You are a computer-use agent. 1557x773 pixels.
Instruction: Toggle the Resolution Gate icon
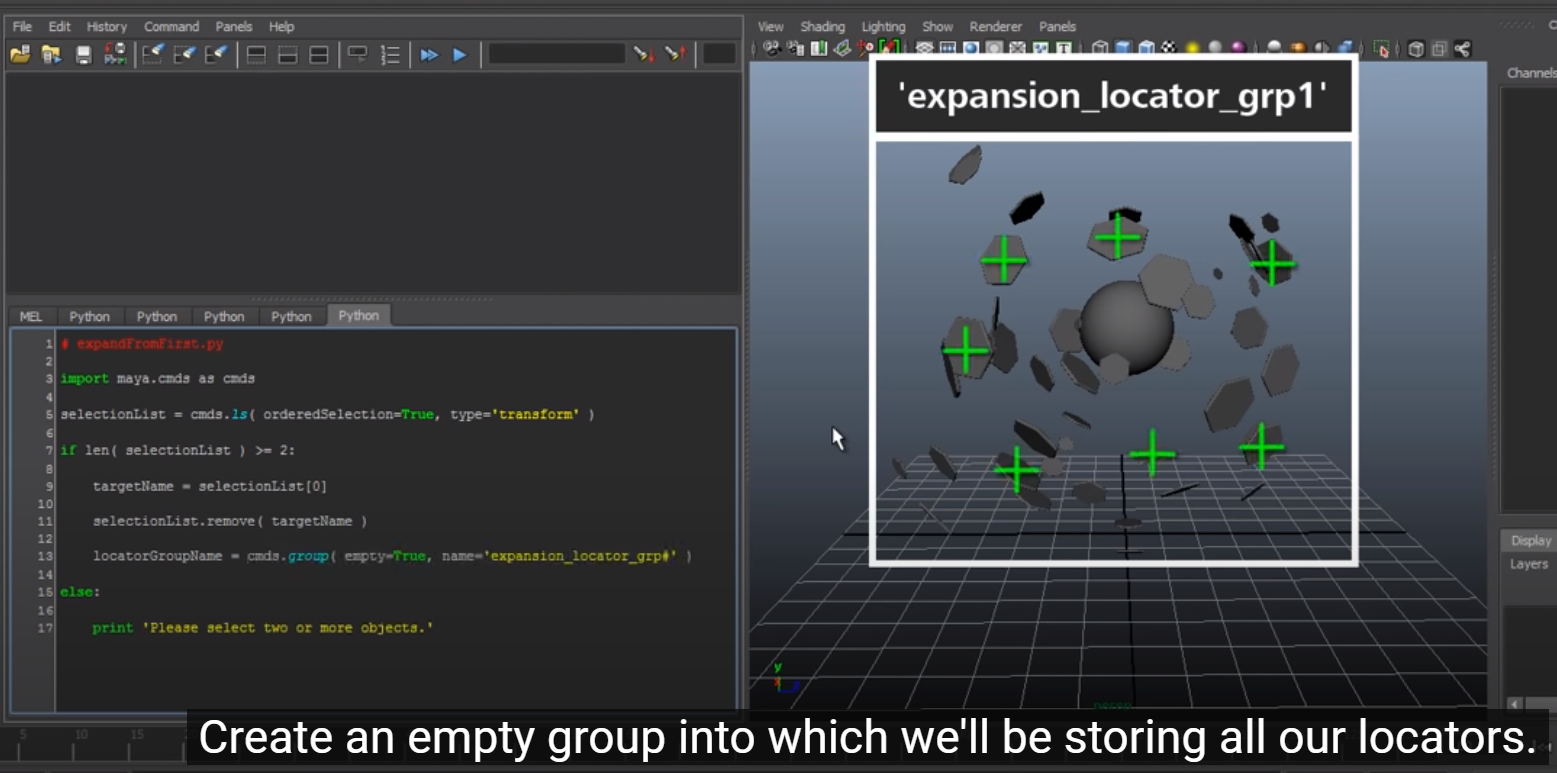970,48
